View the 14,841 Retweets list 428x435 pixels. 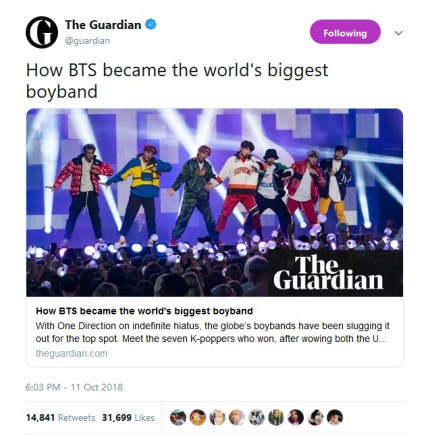(60, 418)
